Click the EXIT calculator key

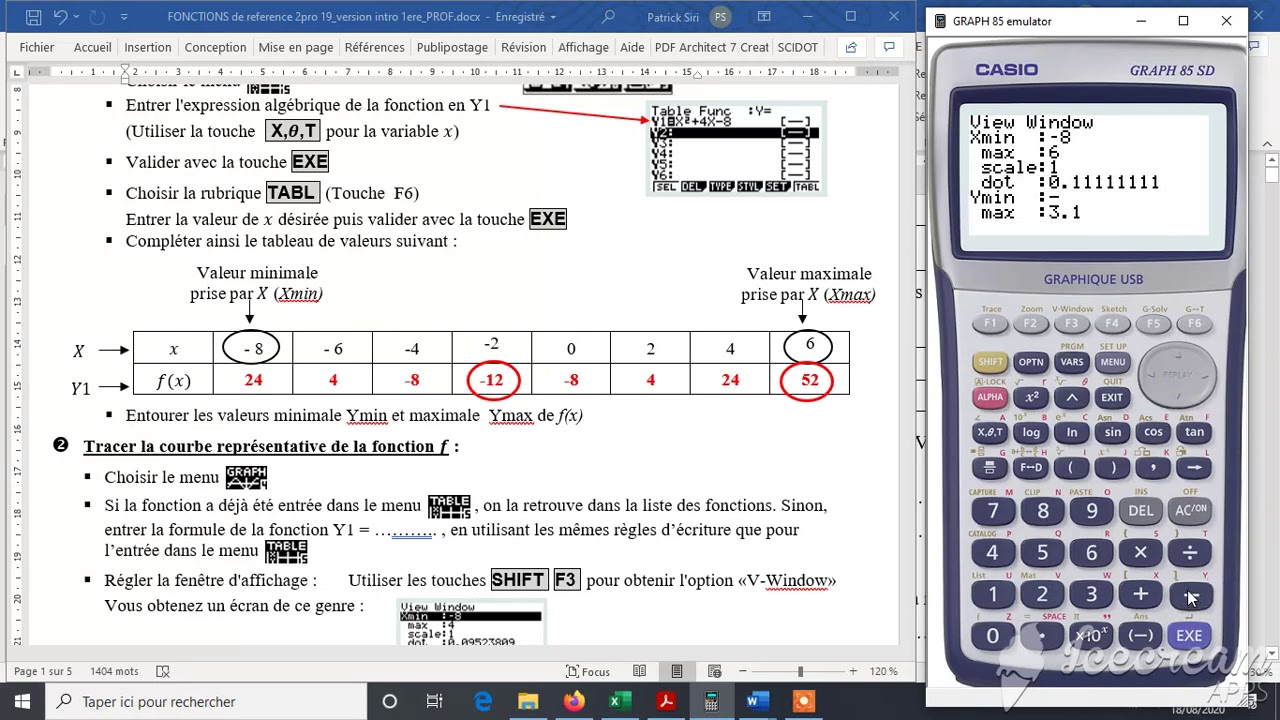(1112, 397)
